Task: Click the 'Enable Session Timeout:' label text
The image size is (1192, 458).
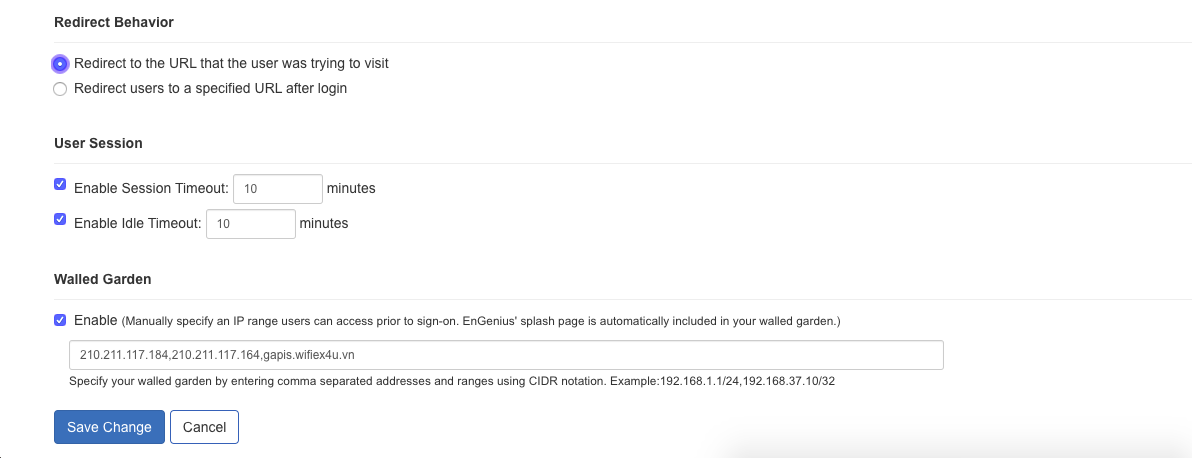Action: click(x=151, y=188)
